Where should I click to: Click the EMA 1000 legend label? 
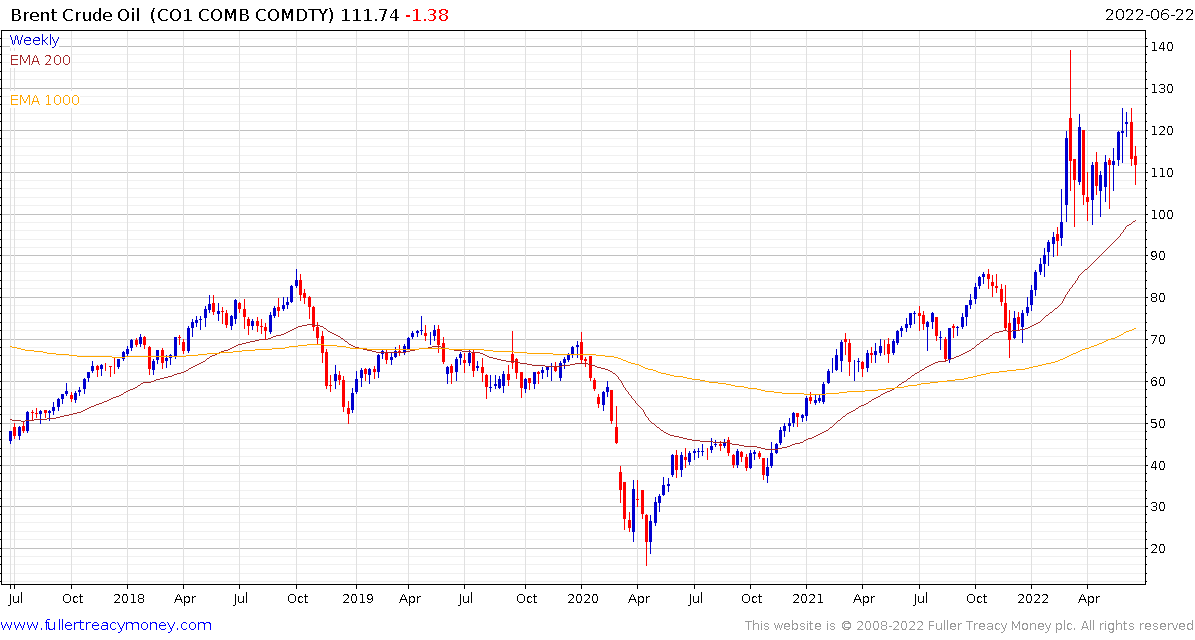click(x=44, y=100)
